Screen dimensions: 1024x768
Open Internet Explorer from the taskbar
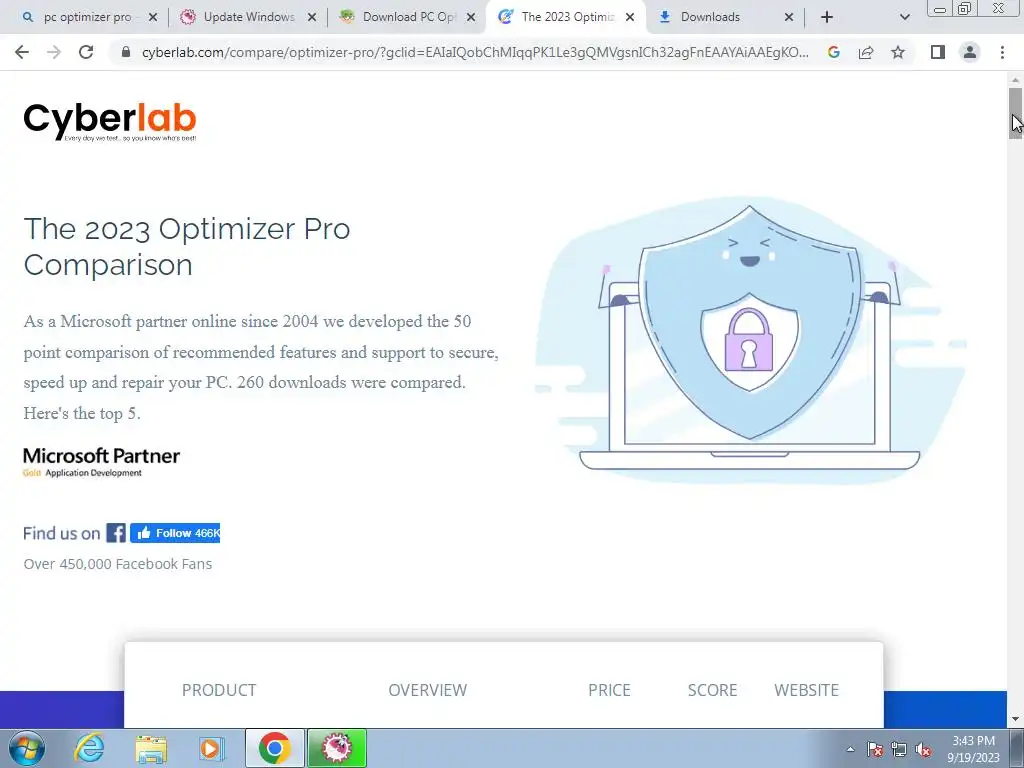tap(89, 748)
